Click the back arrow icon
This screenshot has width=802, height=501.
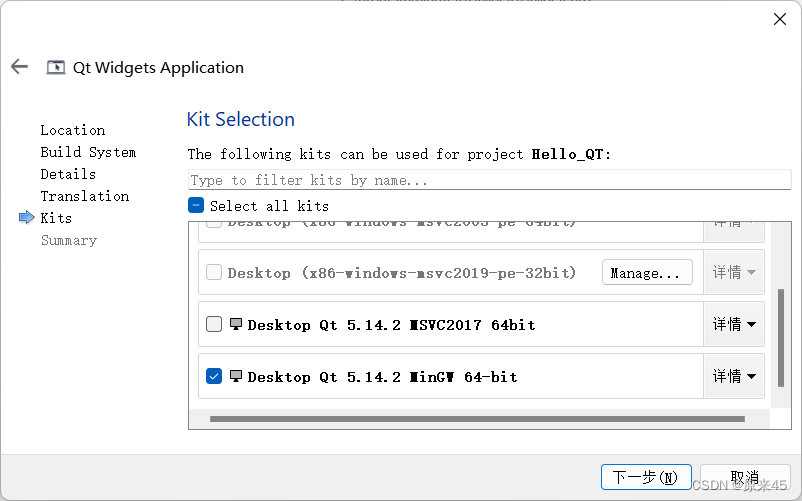click(x=19, y=67)
